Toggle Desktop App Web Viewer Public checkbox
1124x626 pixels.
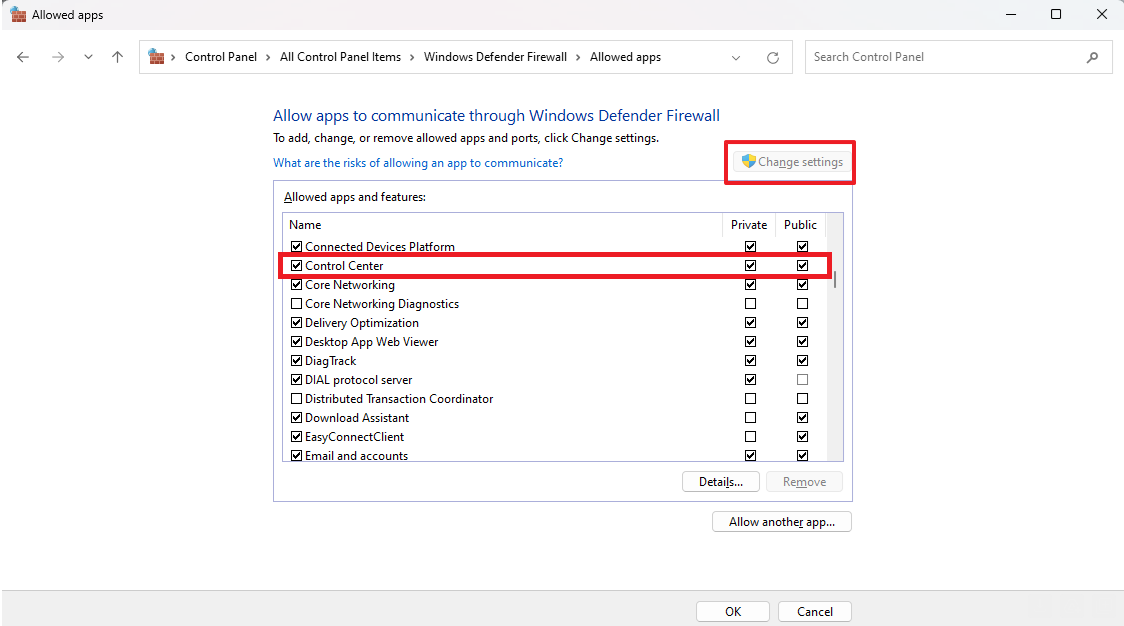click(x=802, y=342)
